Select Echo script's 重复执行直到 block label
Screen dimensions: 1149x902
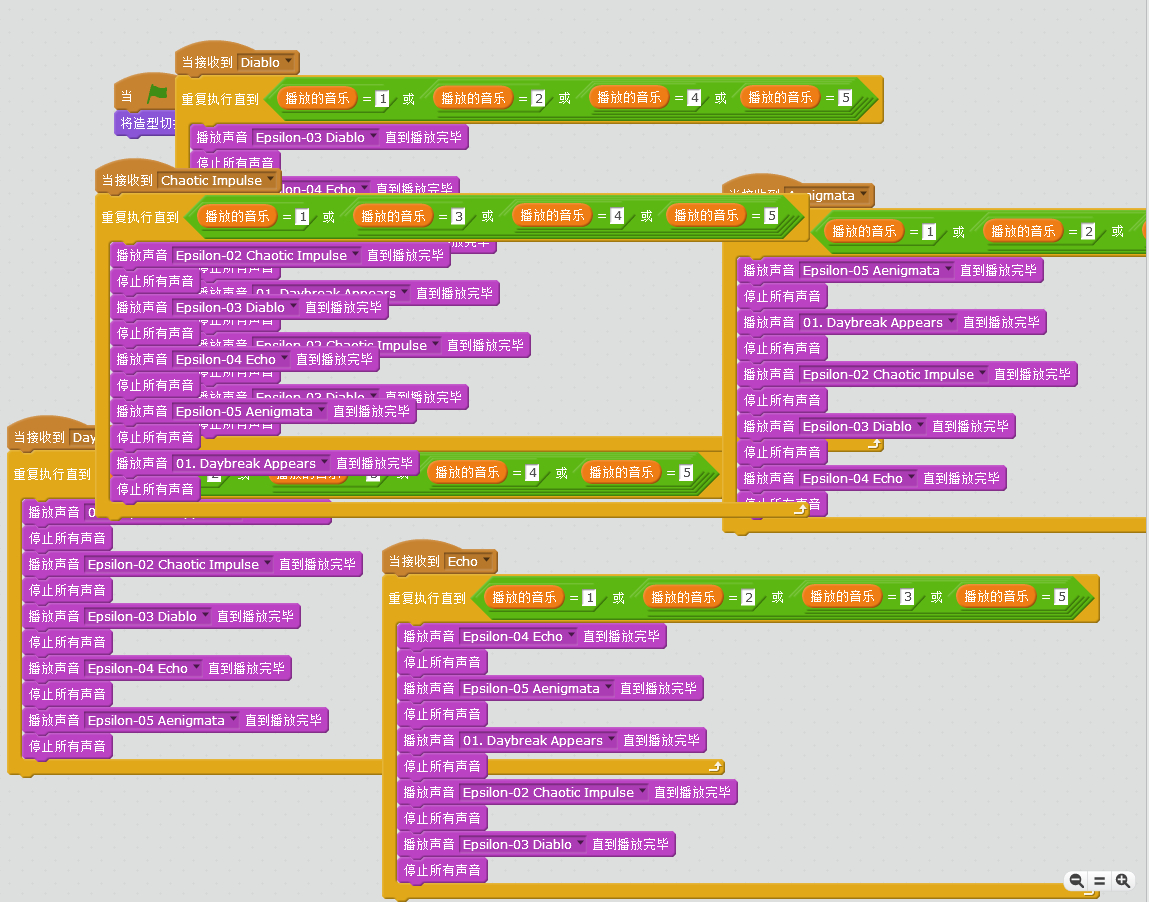[427, 599]
